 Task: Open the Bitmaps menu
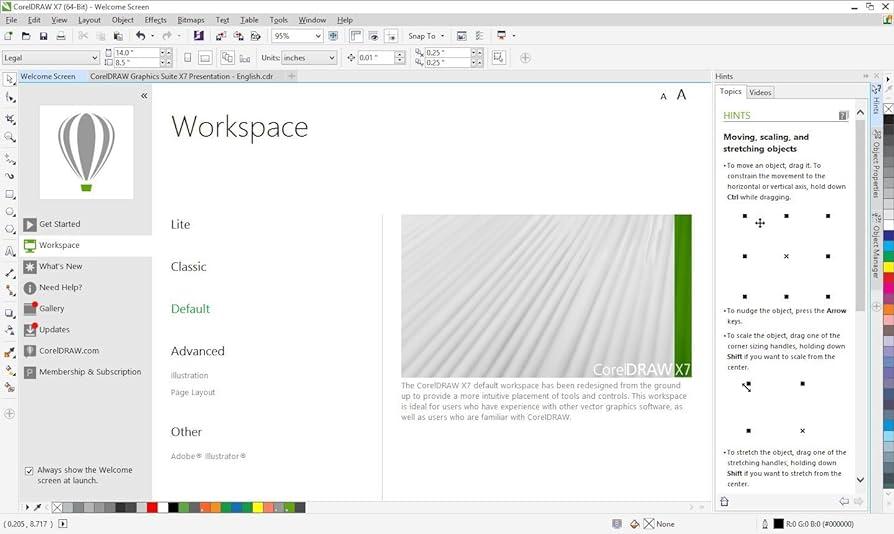coord(190,20)
